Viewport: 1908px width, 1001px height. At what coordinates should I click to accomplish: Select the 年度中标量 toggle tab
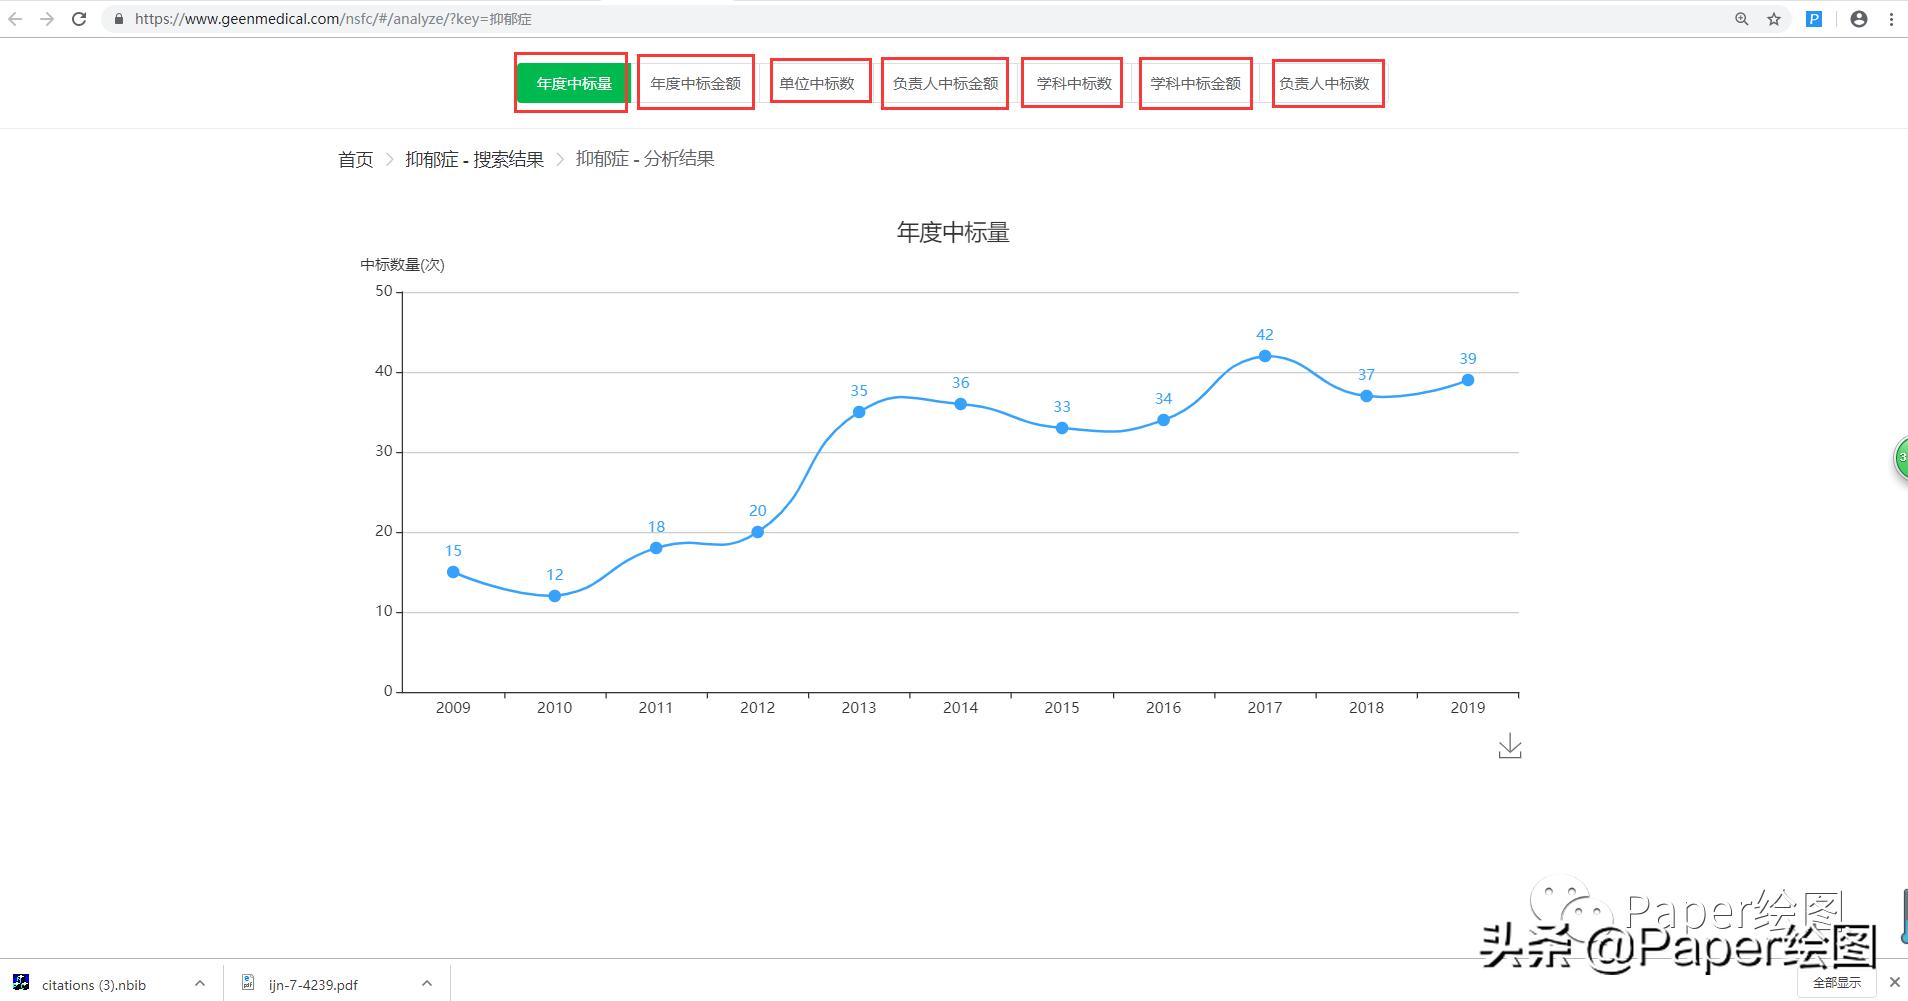tap(571, 83)
